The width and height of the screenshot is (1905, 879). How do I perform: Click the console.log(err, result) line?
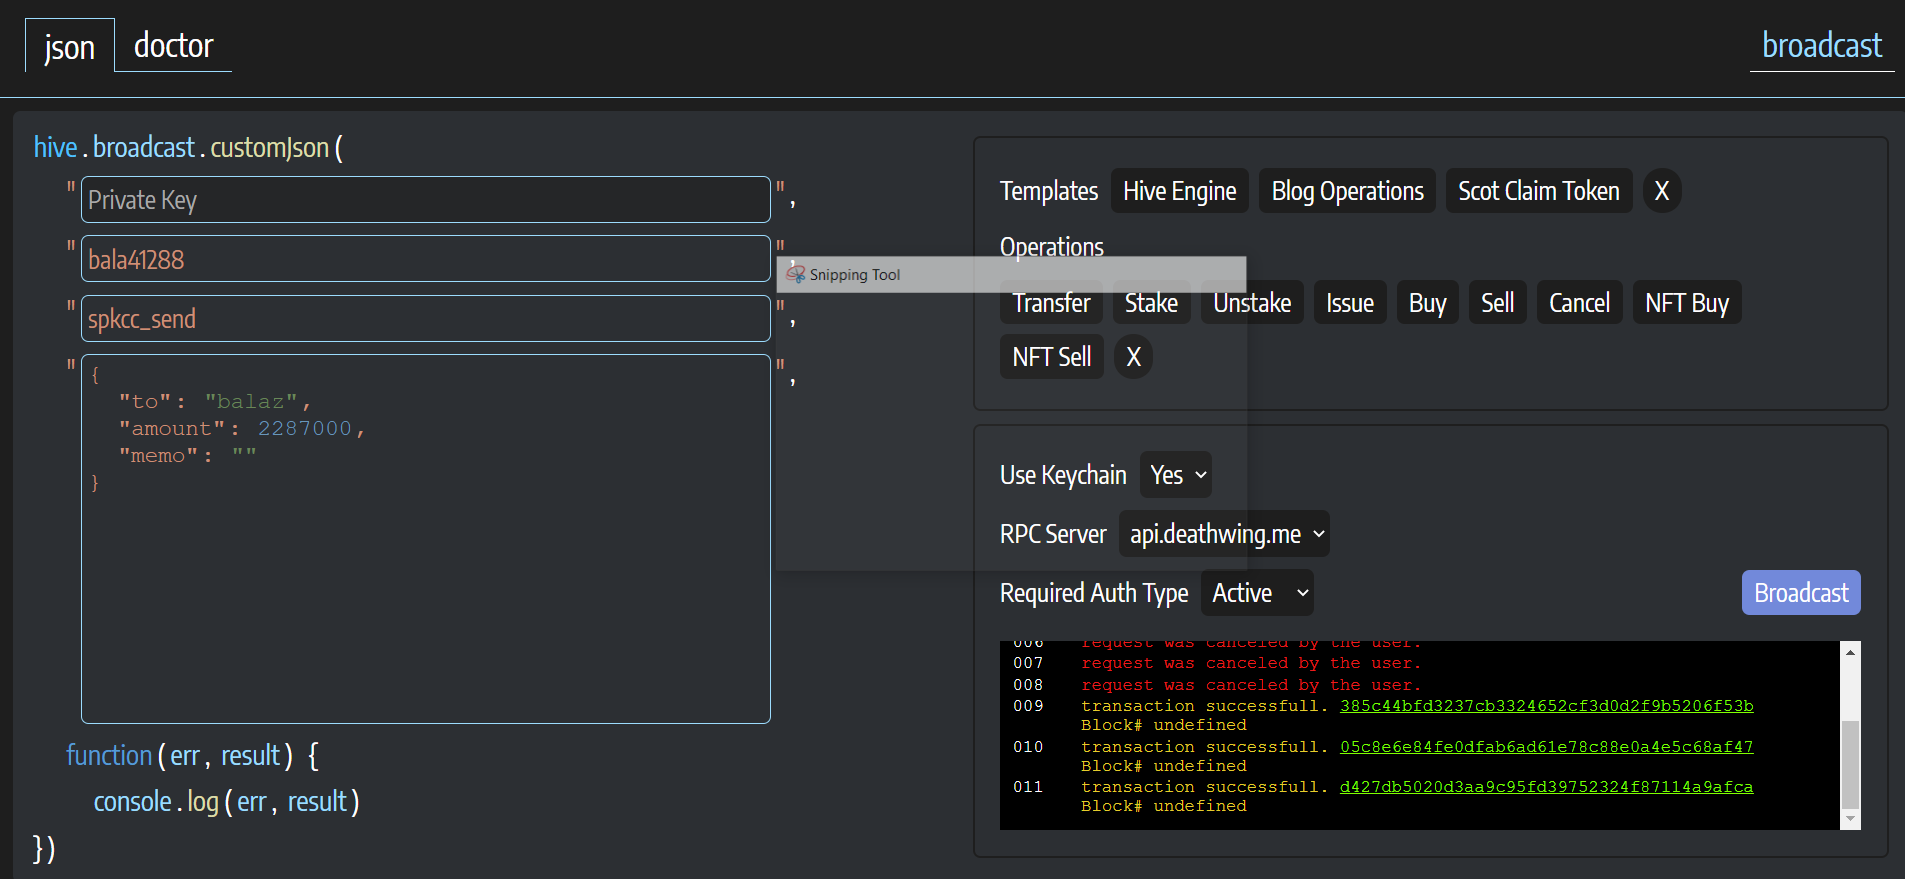[x=226, y=802]
